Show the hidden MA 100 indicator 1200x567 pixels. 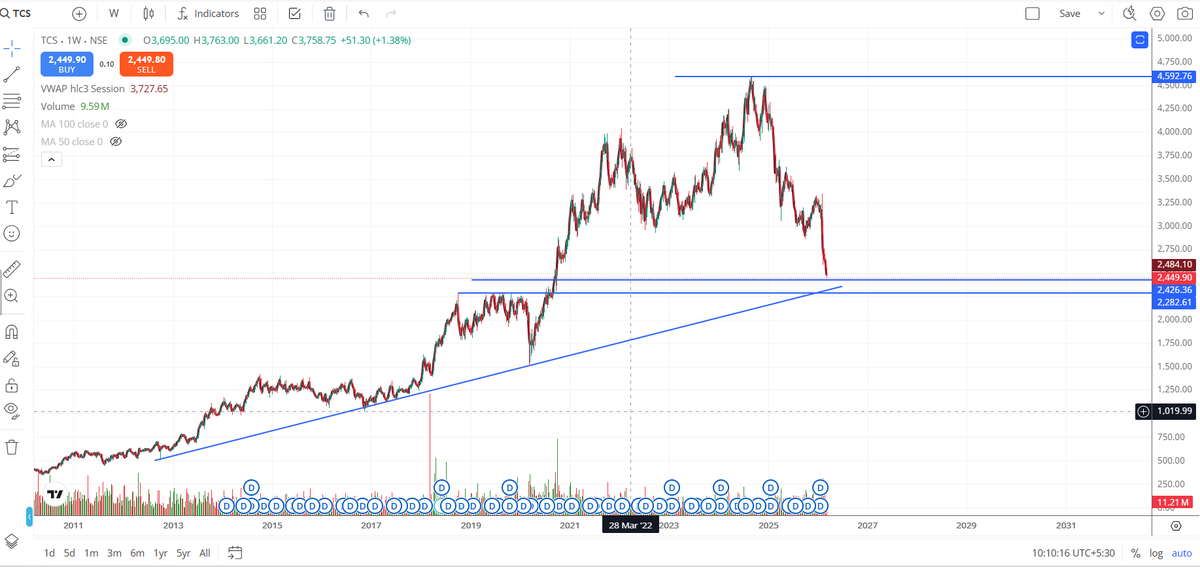tap(121, 123)
